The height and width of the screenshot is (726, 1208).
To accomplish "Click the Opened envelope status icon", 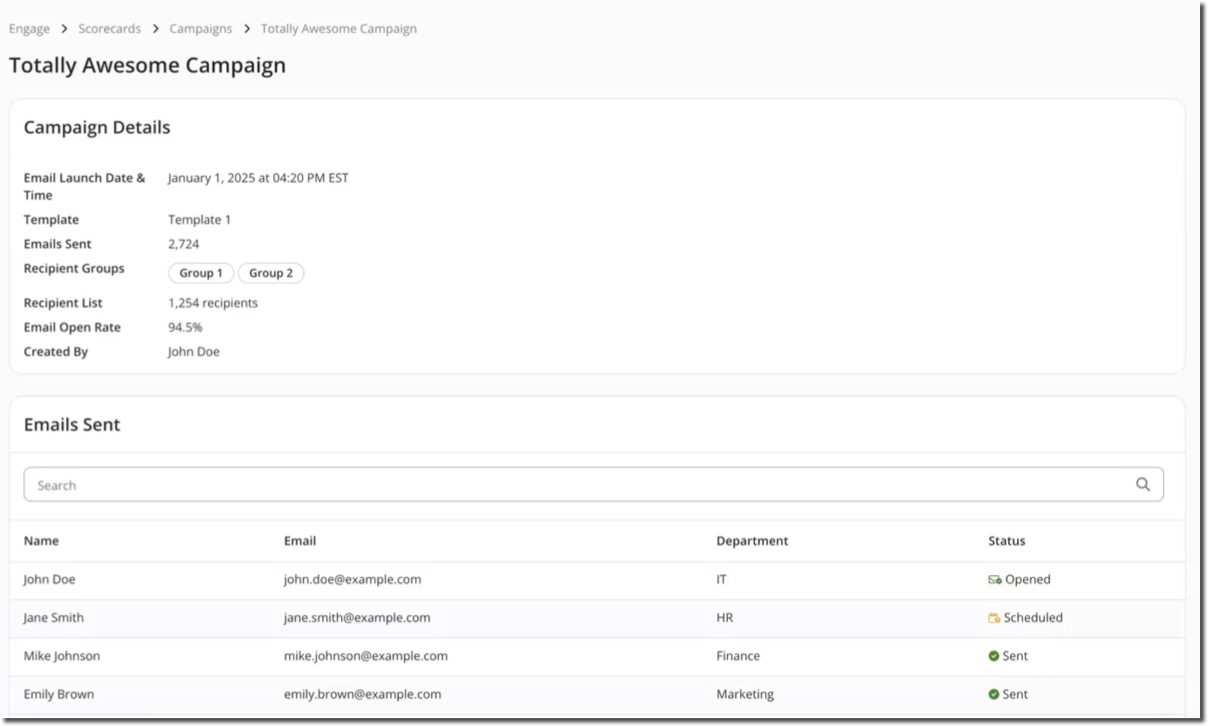I will [994, 580].
